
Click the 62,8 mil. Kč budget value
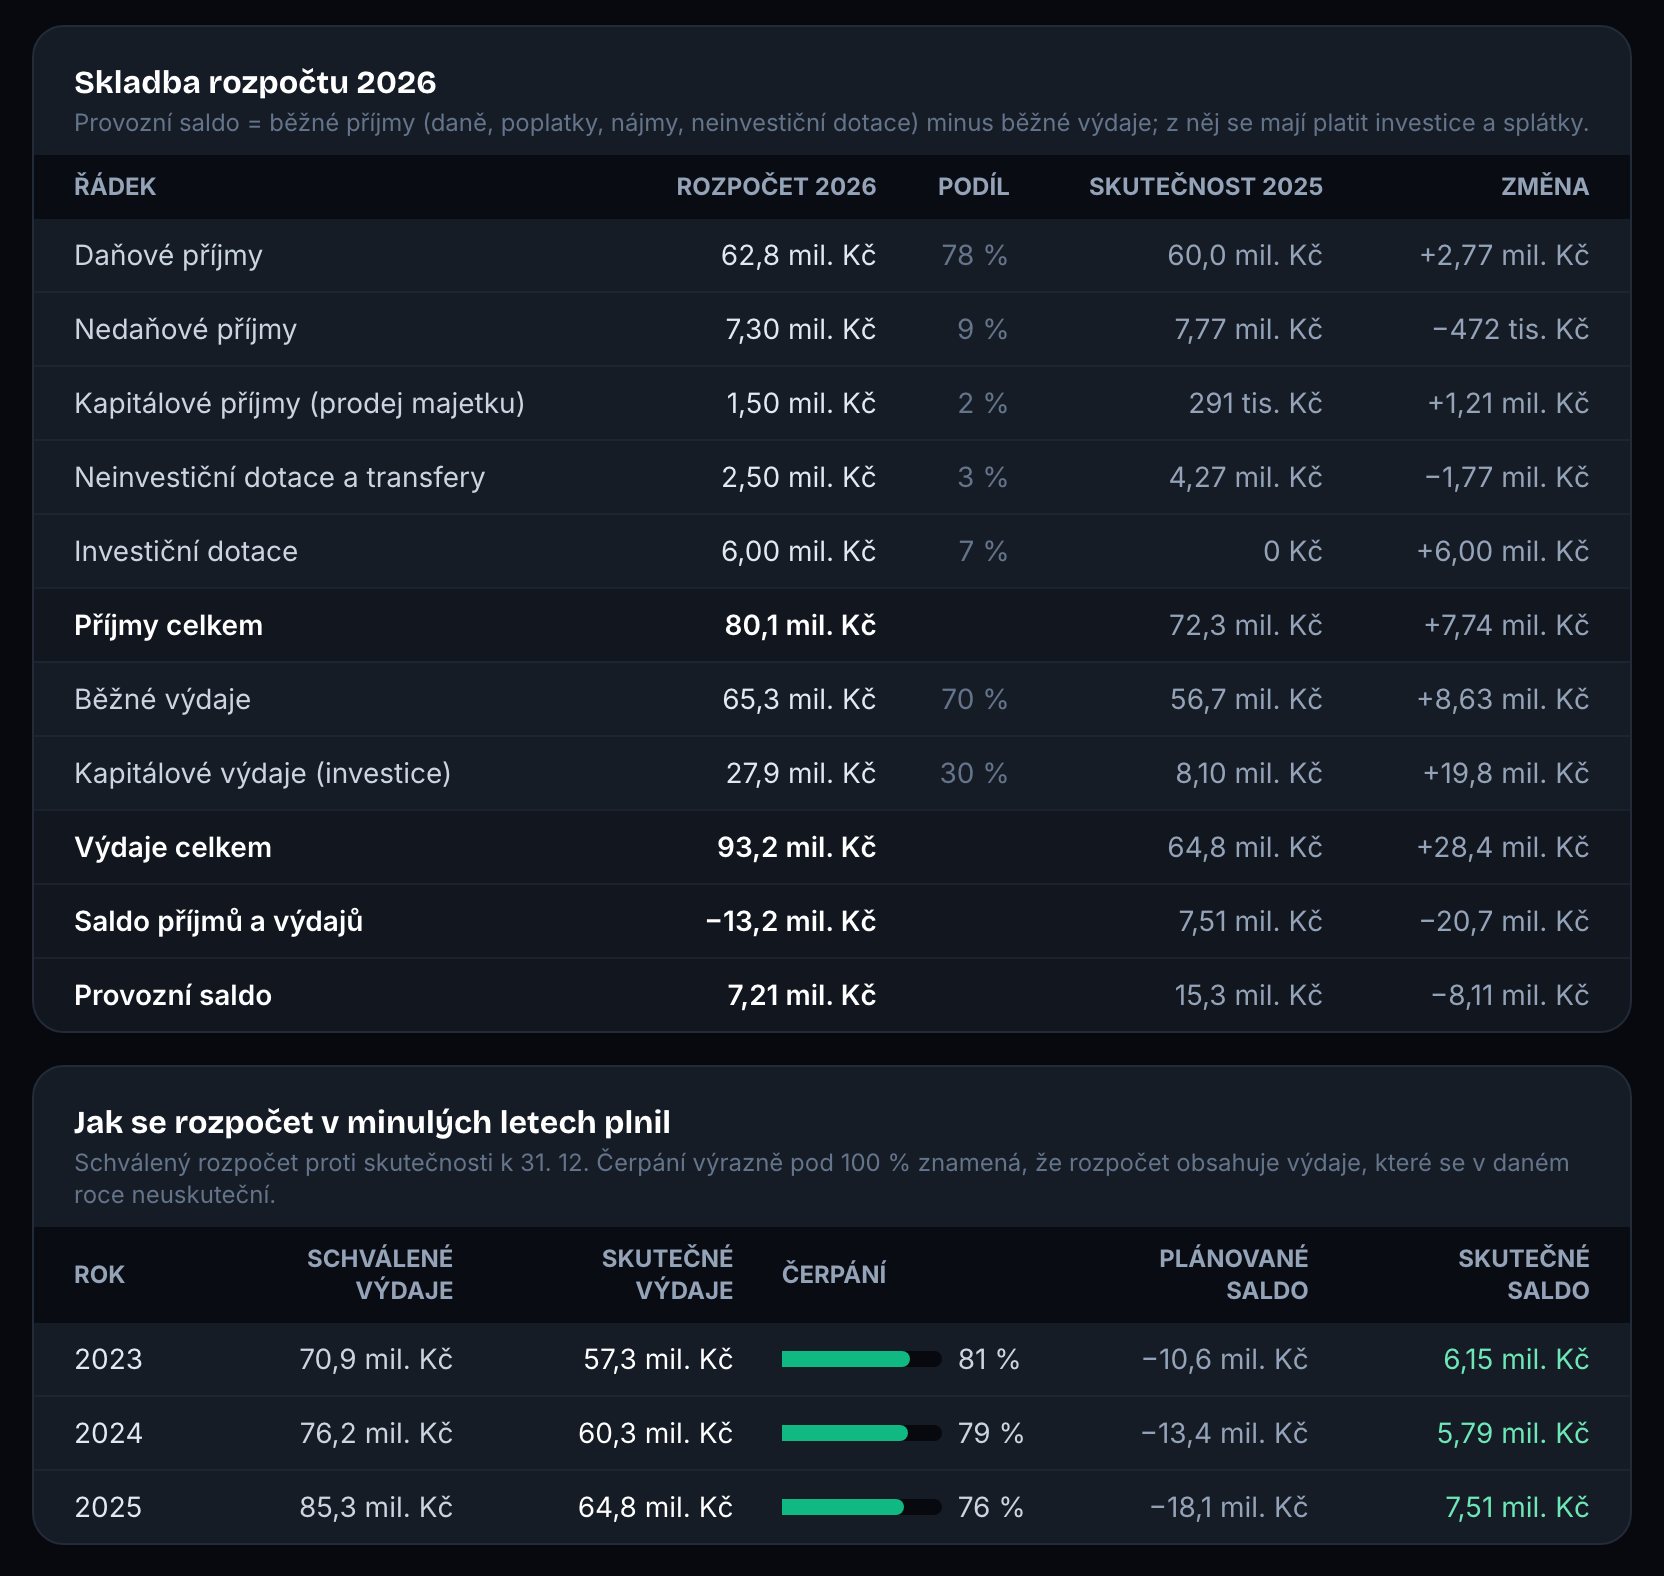pyautogui.click(x=798, y=256)
